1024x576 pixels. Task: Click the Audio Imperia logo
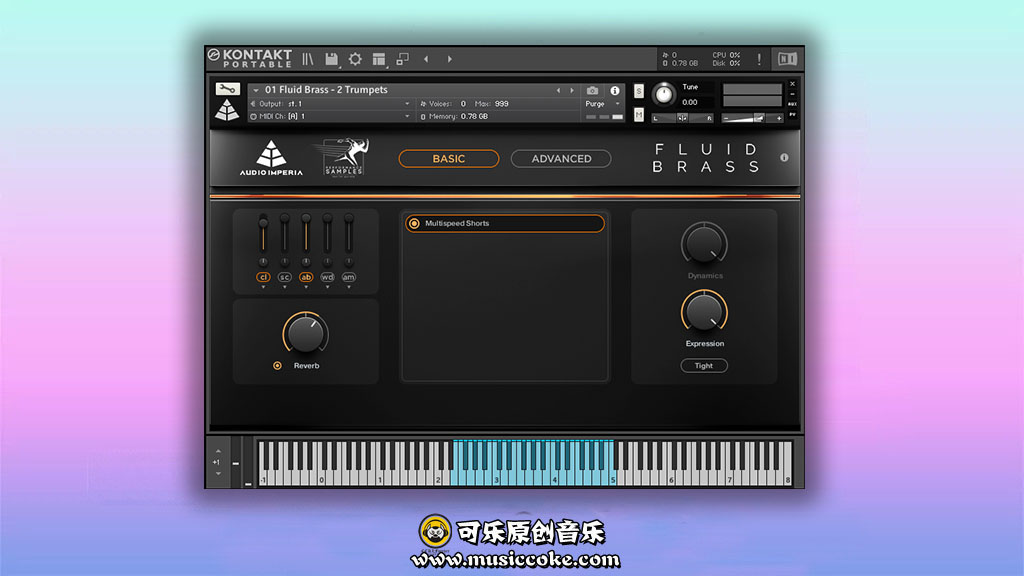click(x=271, y=158)
